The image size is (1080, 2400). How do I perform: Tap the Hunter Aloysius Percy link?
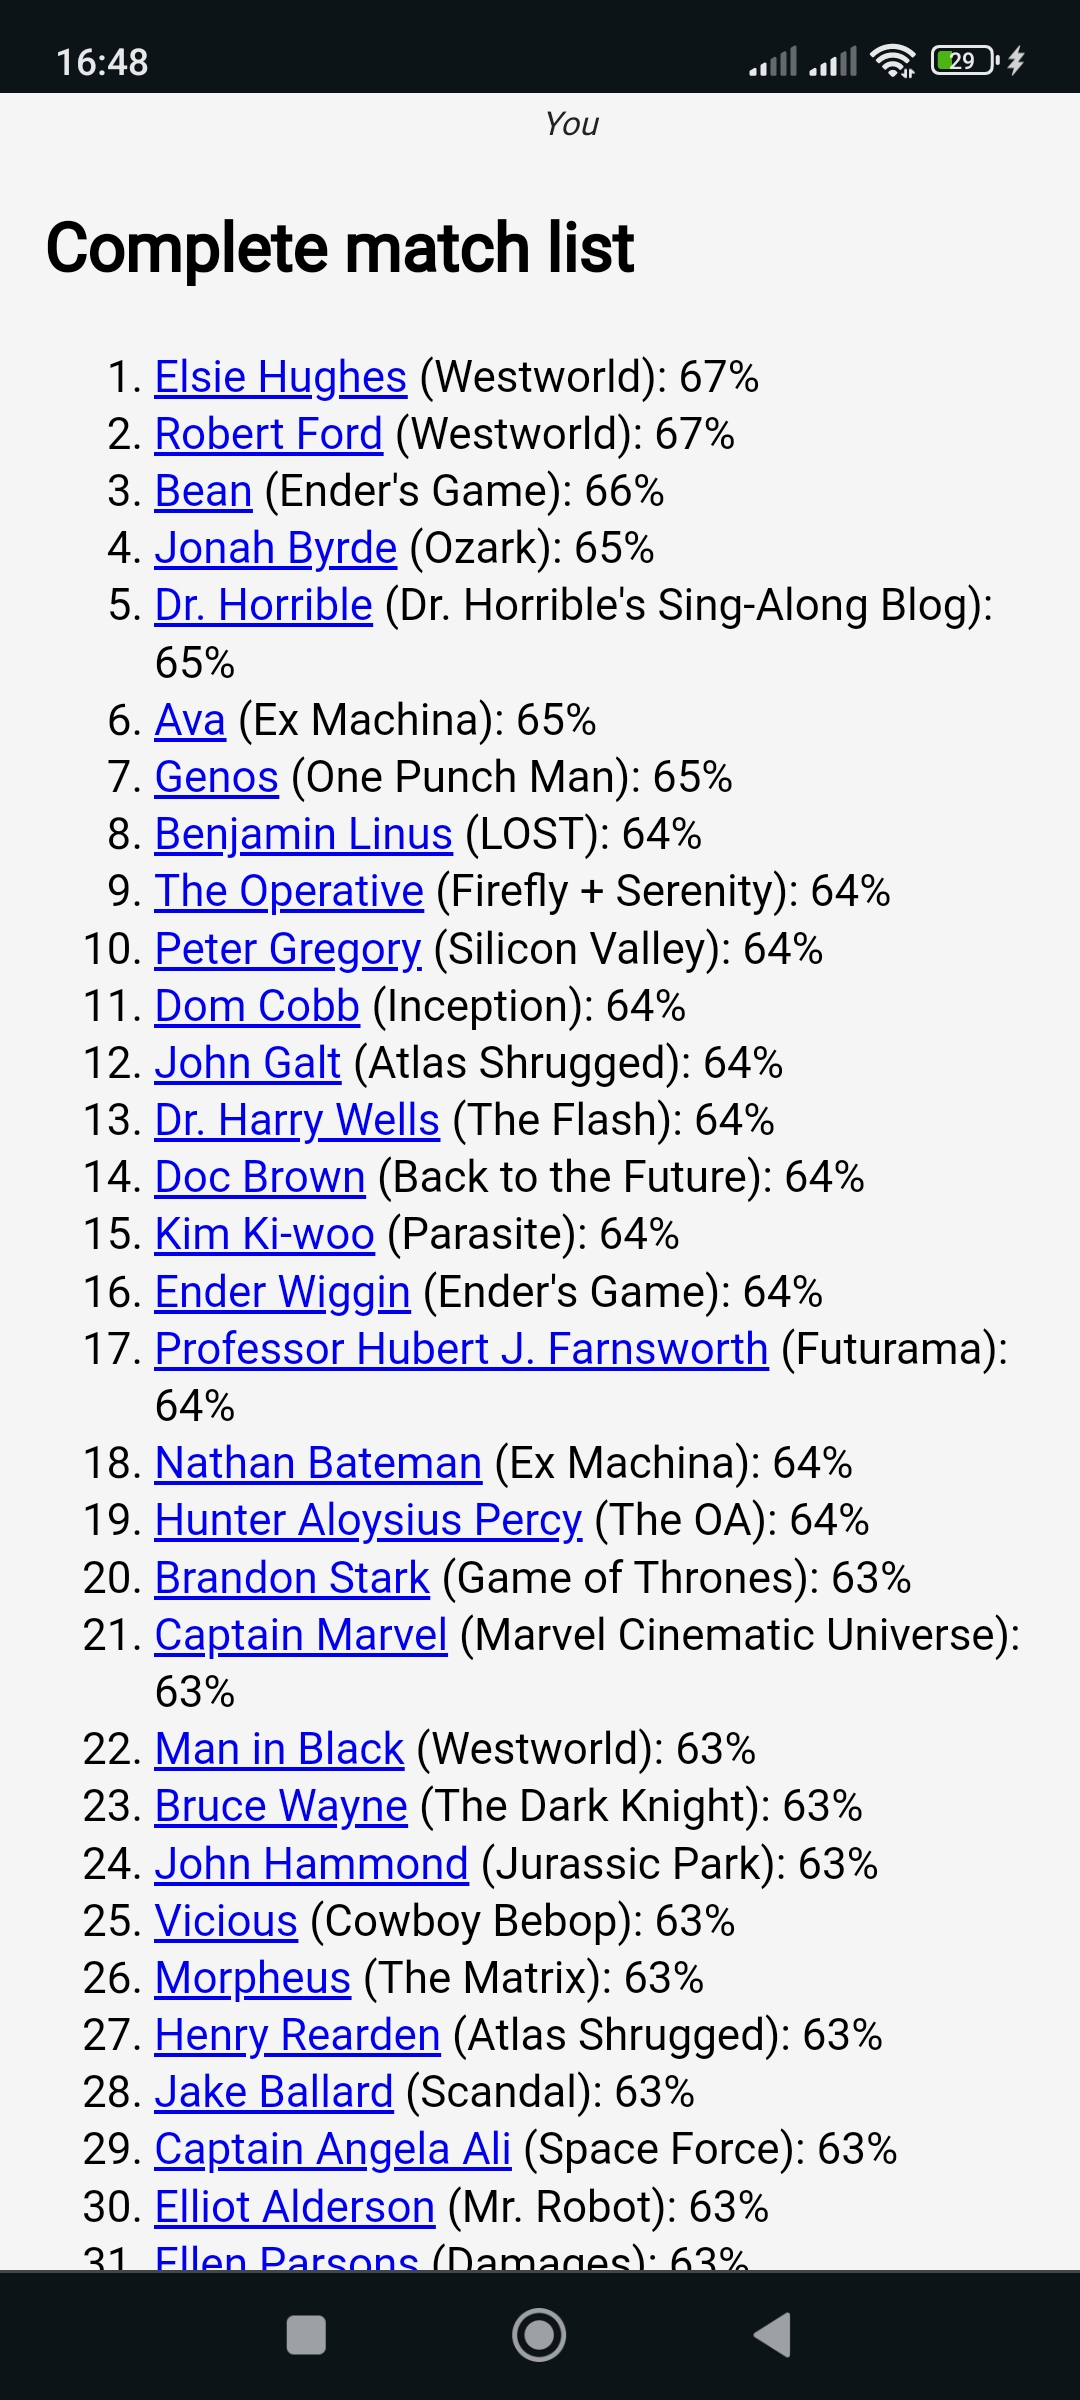click(368, 1521)
